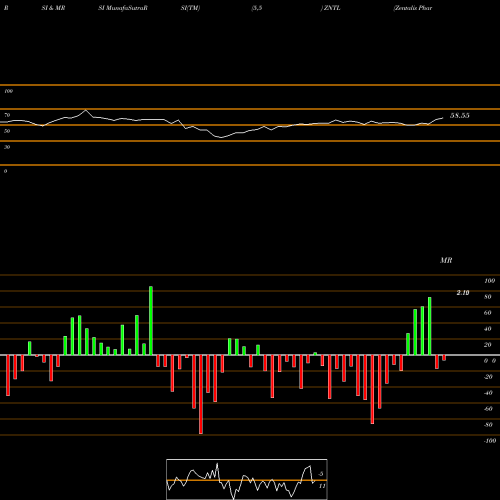The width and height of the screenshot is (500, 500).
Task: Click the 2.10 MR value label
Action: (463, 293)
